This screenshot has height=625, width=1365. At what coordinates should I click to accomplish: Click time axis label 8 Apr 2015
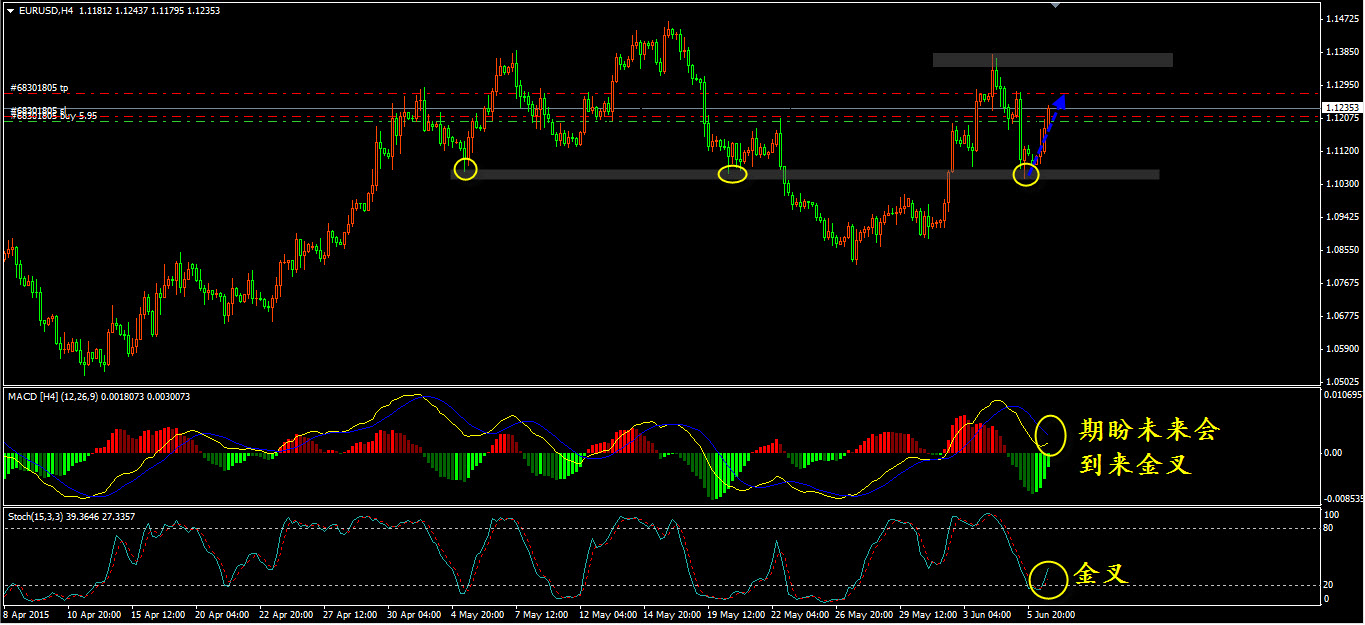25,613
